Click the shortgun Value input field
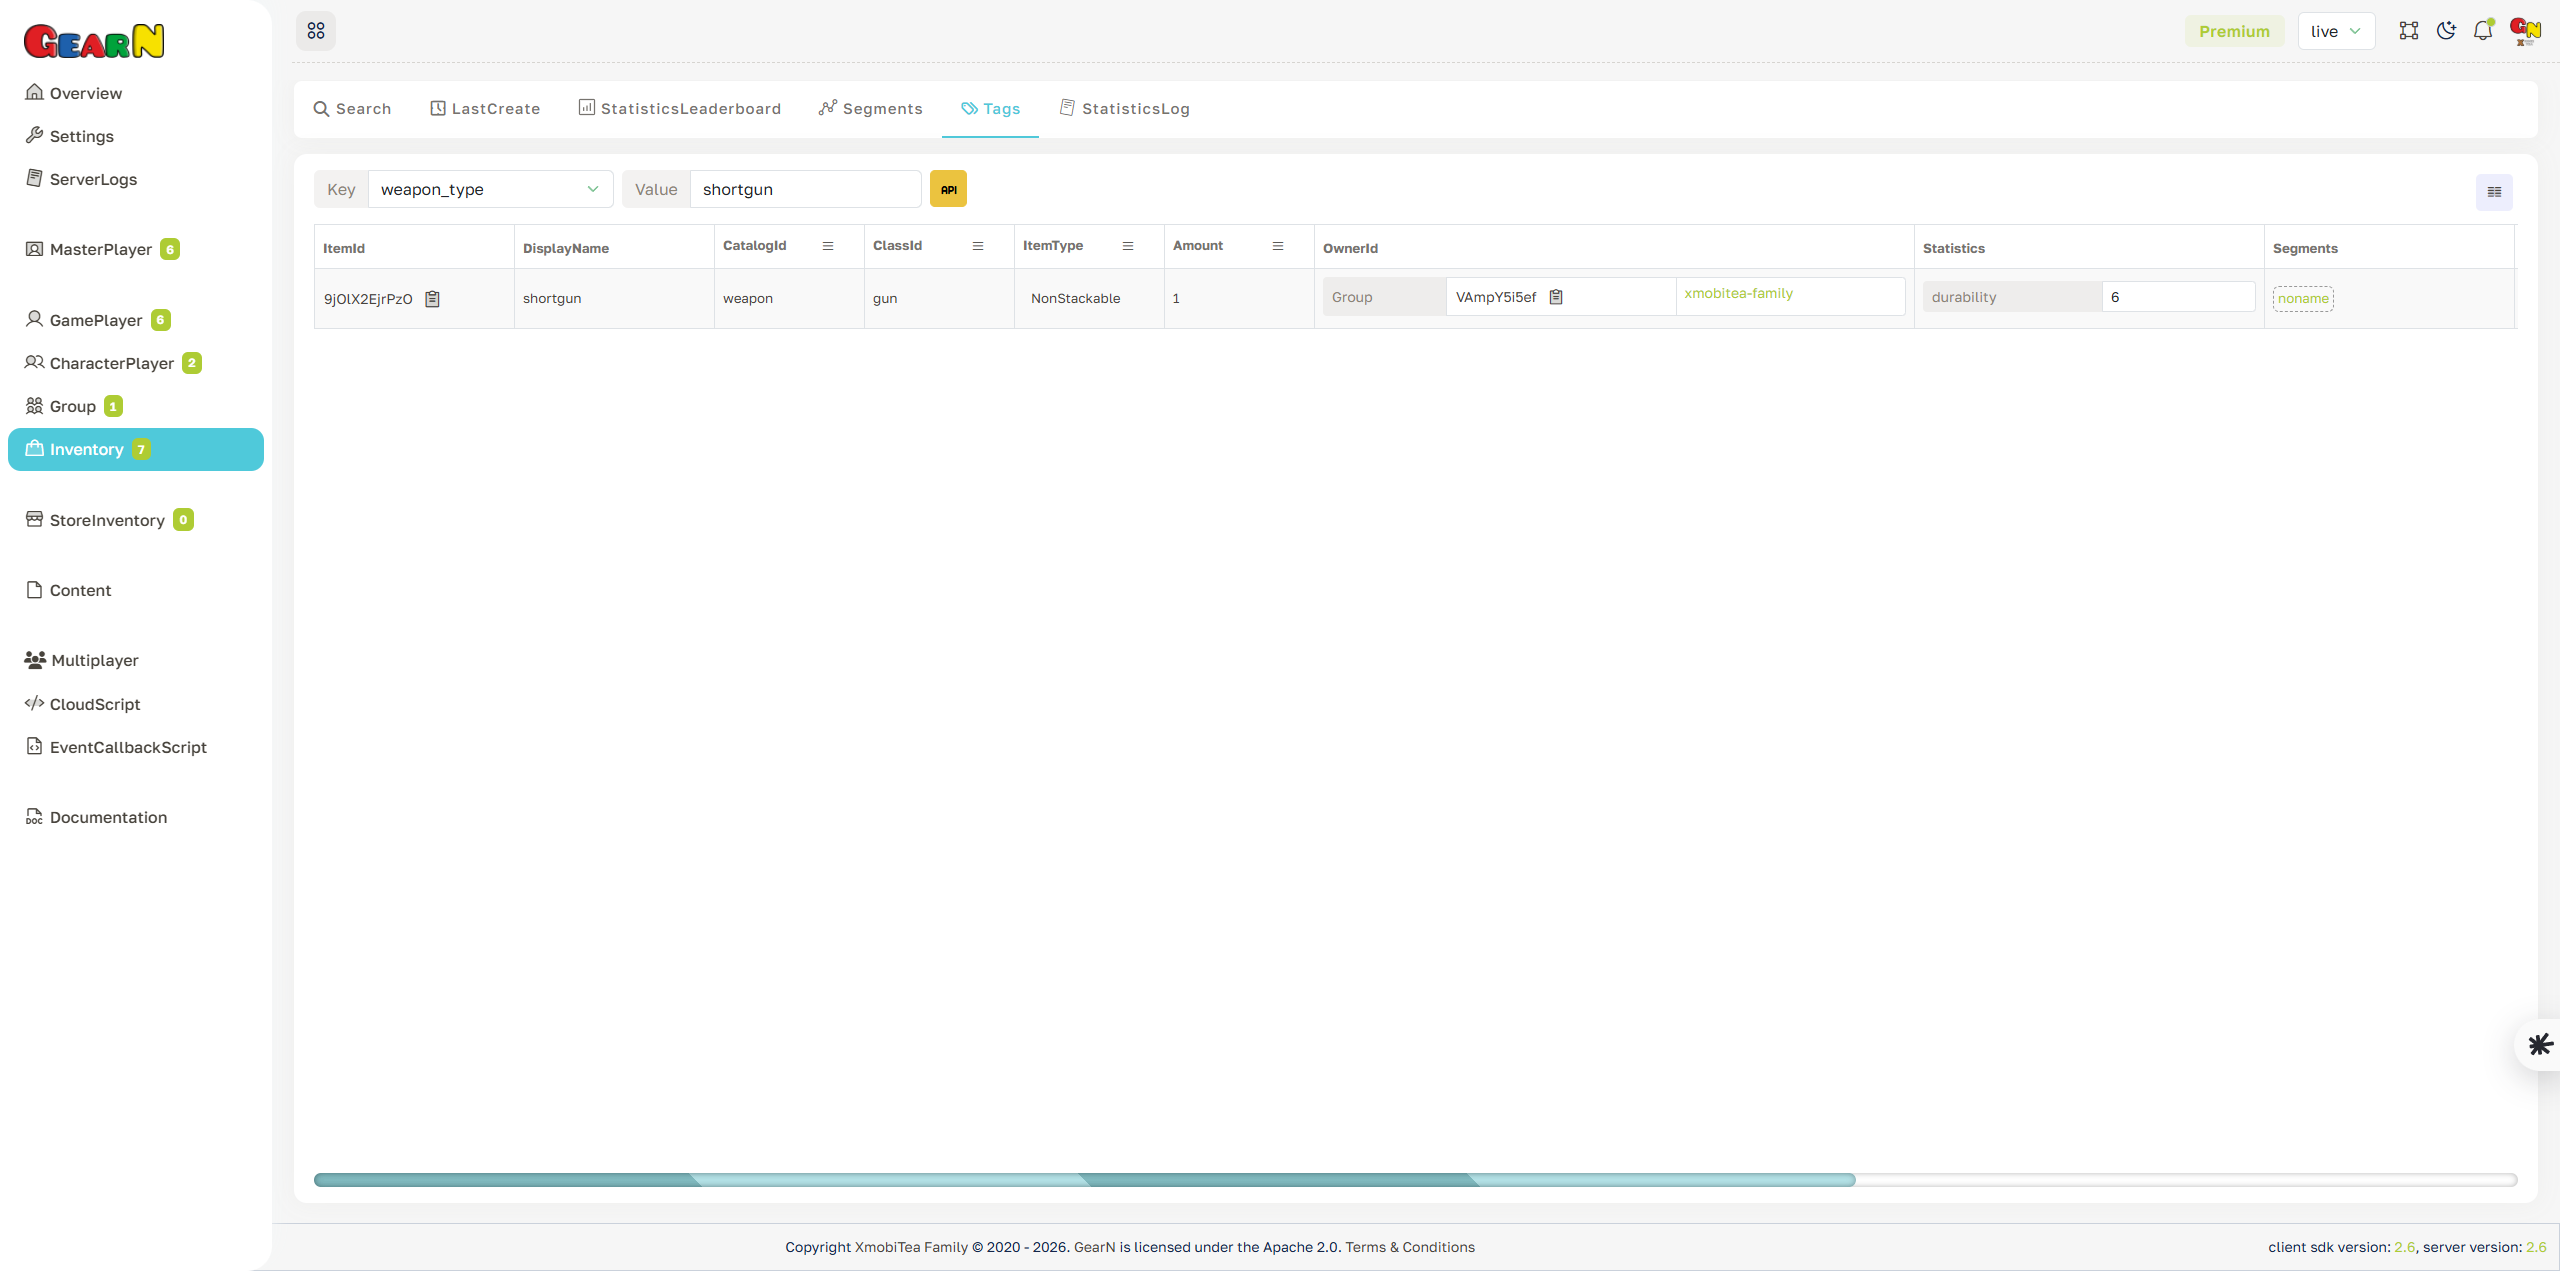 805,189
